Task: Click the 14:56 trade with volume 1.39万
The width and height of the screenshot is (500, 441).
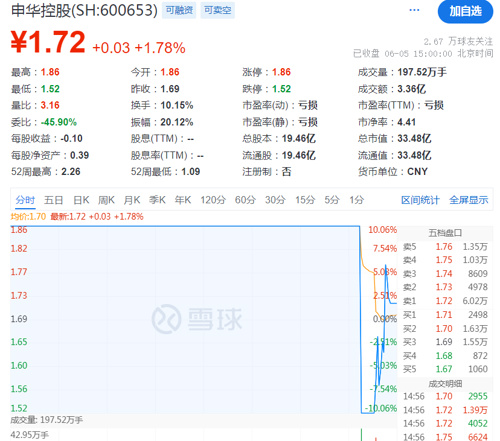Action: [x=445, y=410]
